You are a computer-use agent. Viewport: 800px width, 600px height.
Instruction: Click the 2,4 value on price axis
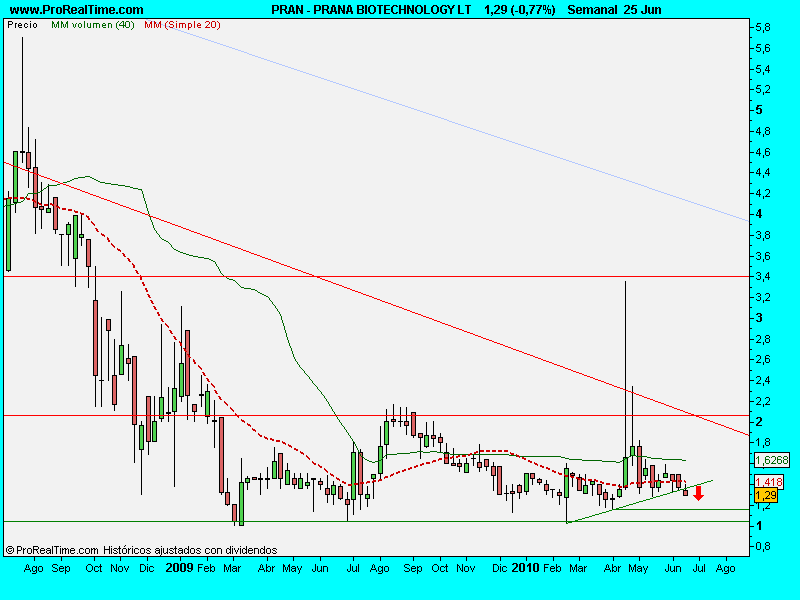(763, 381)
